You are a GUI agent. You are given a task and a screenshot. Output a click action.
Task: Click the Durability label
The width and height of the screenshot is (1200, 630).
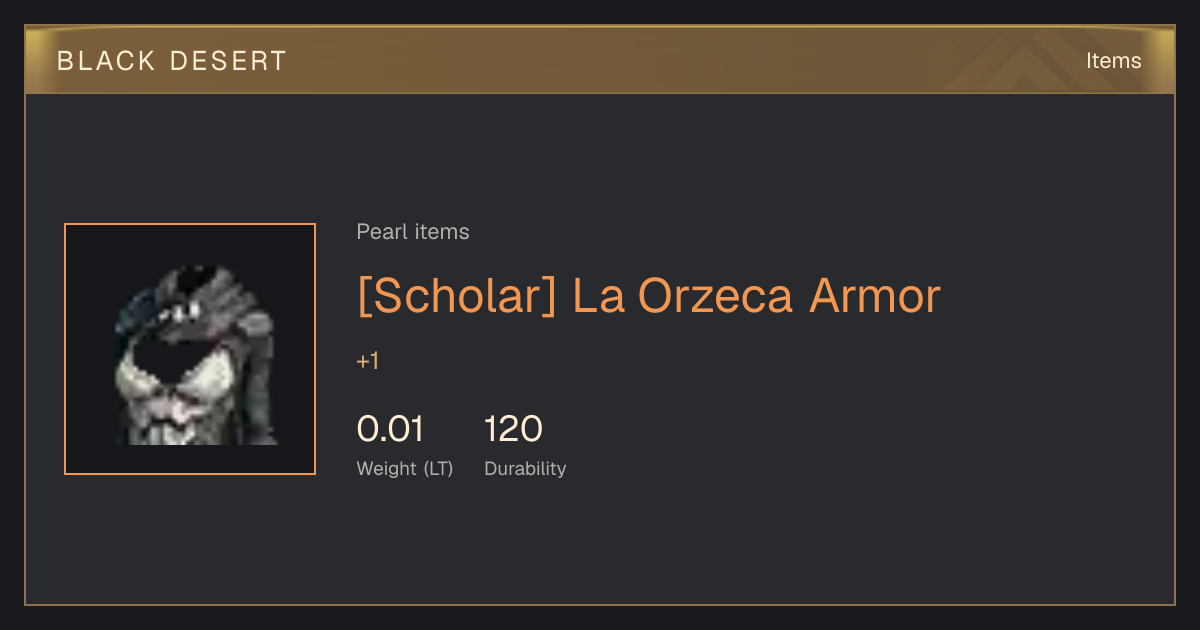[525, 469]
